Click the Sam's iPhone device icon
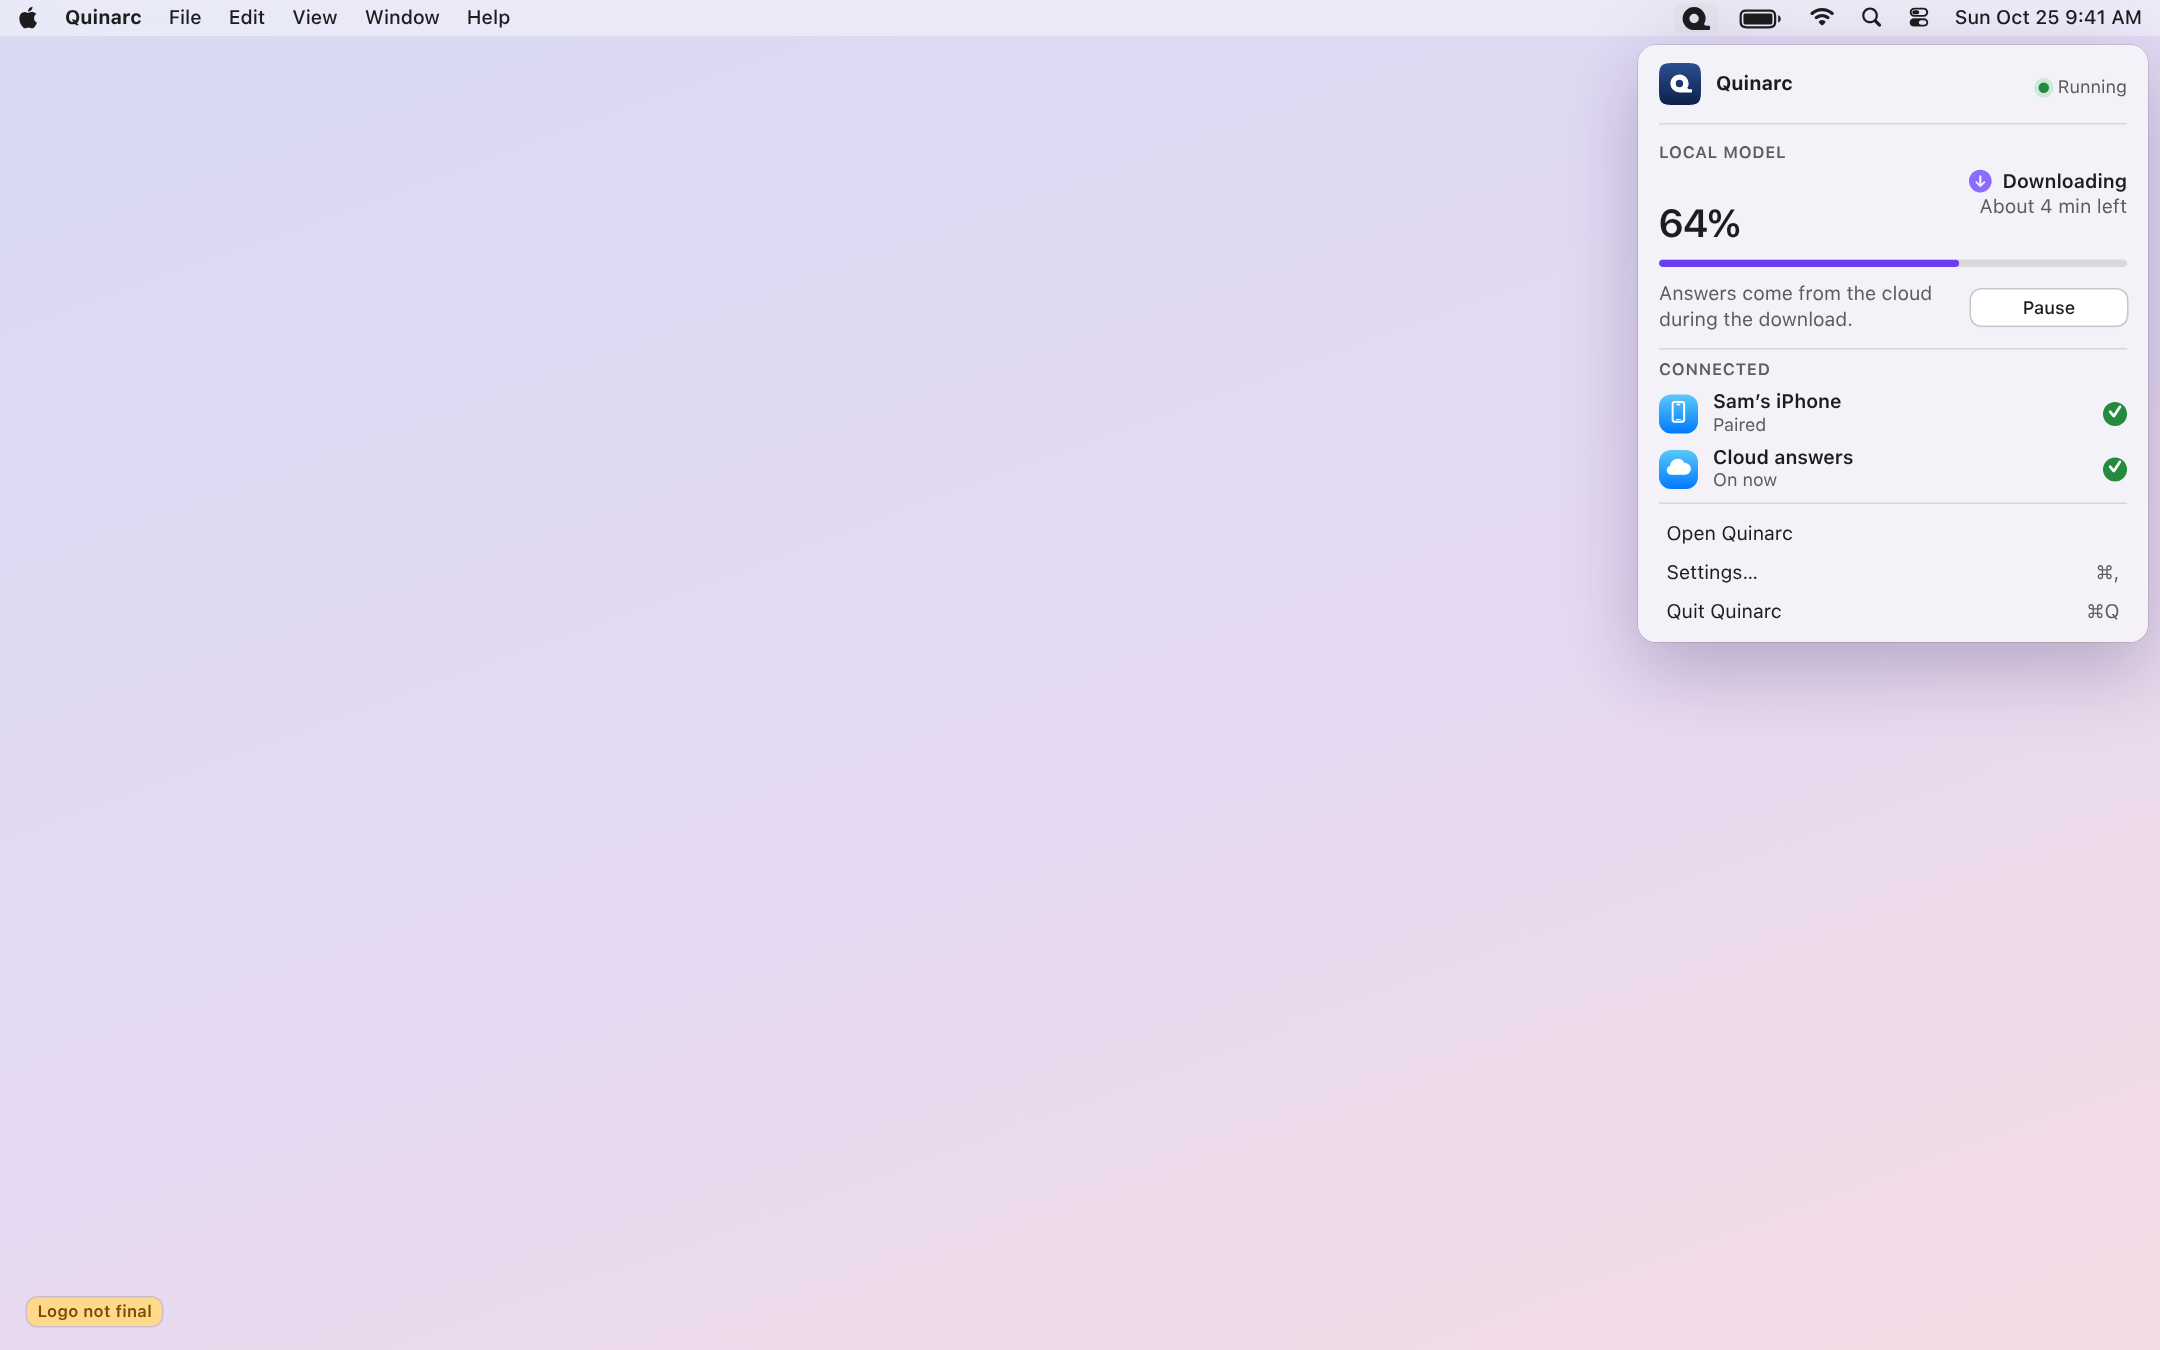This screenshot has width=2160, height=1350. tap(1678, 413)
